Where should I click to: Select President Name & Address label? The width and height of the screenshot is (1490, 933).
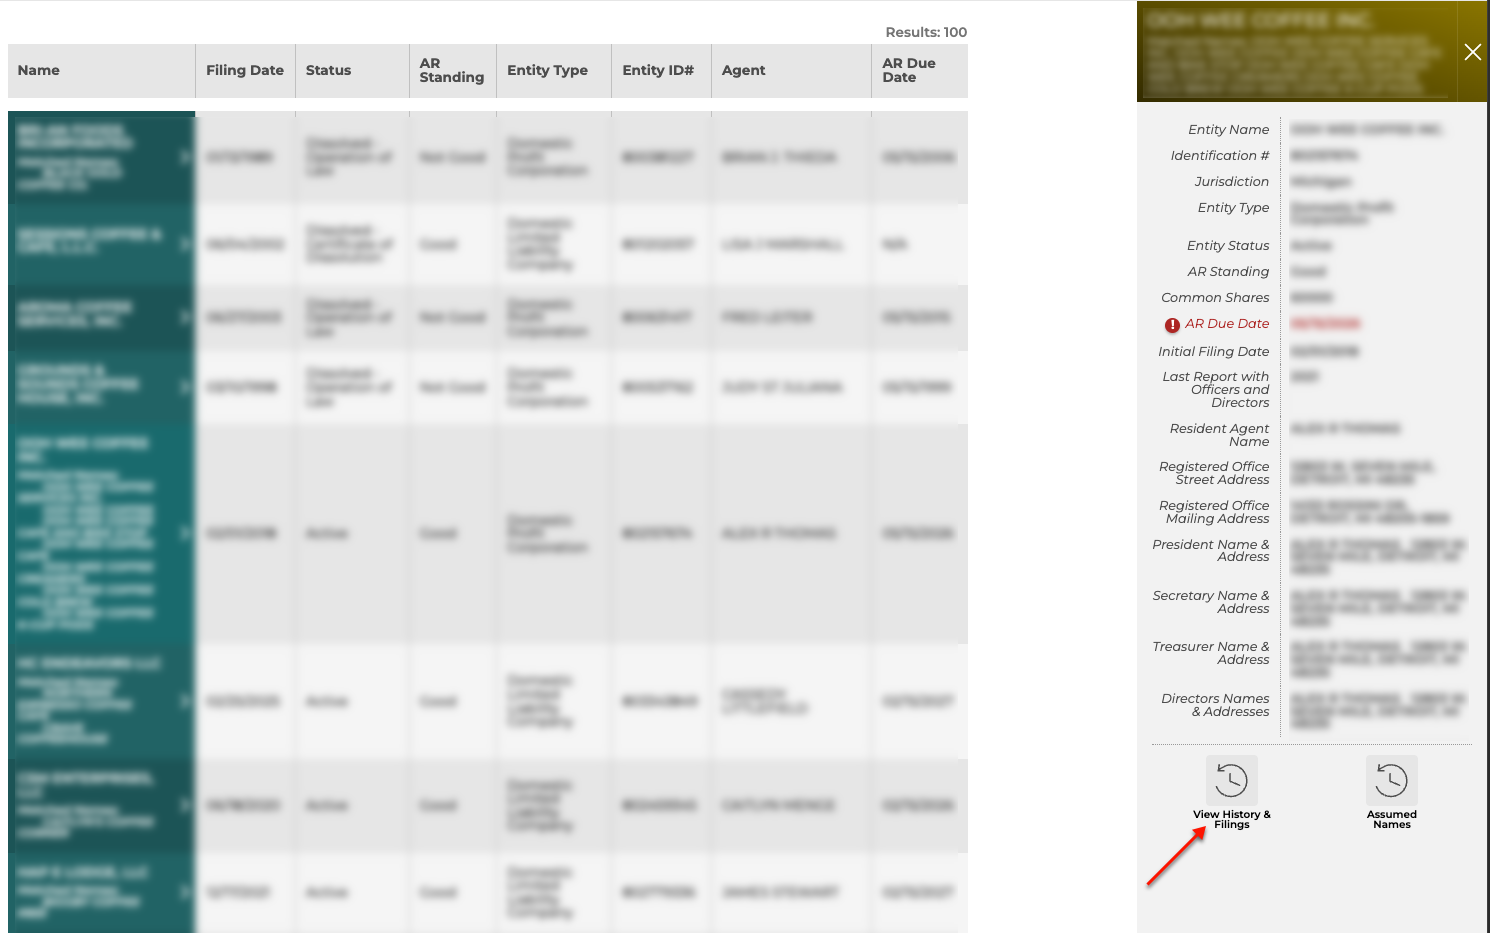(x=1210, y=551)
